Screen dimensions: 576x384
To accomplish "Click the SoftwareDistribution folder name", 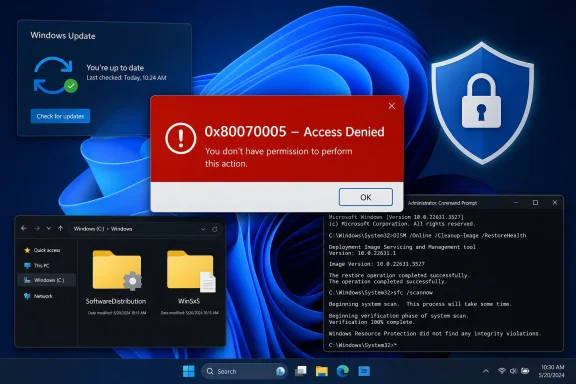I will 116,301.
